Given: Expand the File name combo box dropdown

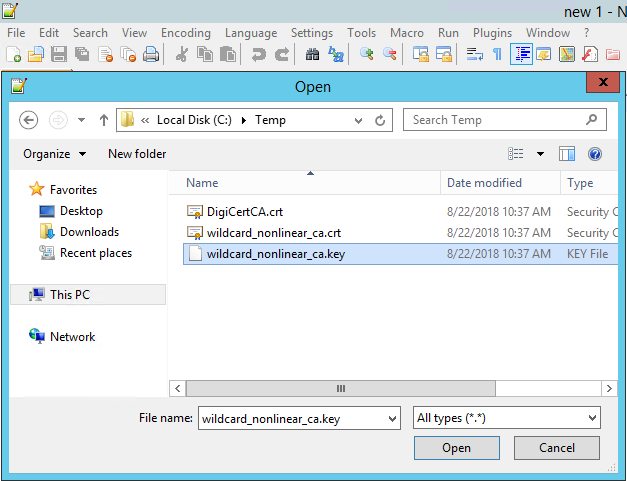Looking at the screenshot, I should click(x=392, y=419).
